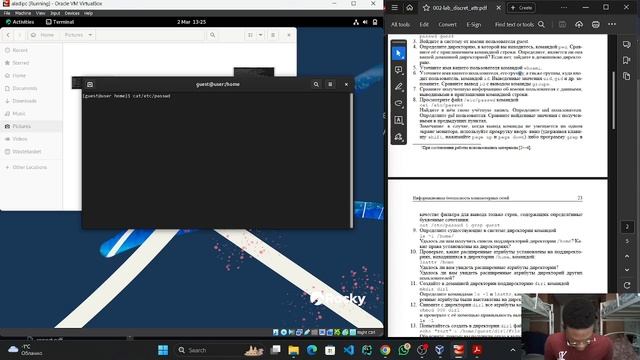Select the add text box tool
640x360 pixels.
pos(399,120)
